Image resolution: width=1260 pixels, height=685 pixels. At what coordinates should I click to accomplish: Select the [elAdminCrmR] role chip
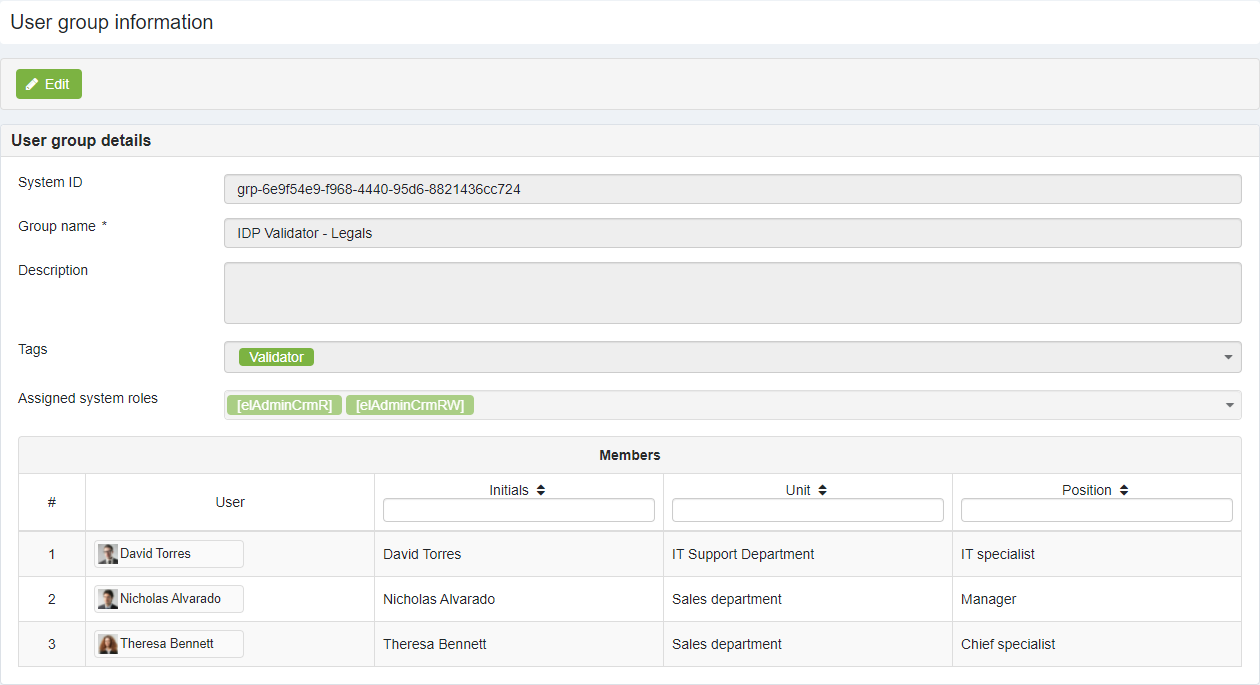coord(284,405)
